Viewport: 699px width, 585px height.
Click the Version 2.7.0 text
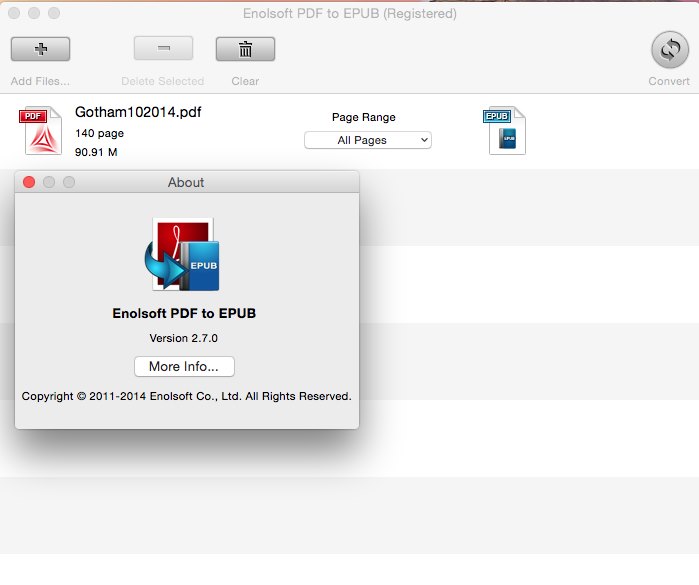click(x=184, y=338)
